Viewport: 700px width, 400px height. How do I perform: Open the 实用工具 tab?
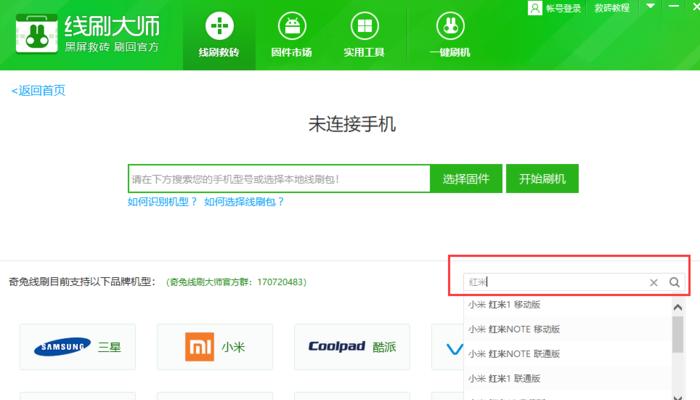coord(364,35)
